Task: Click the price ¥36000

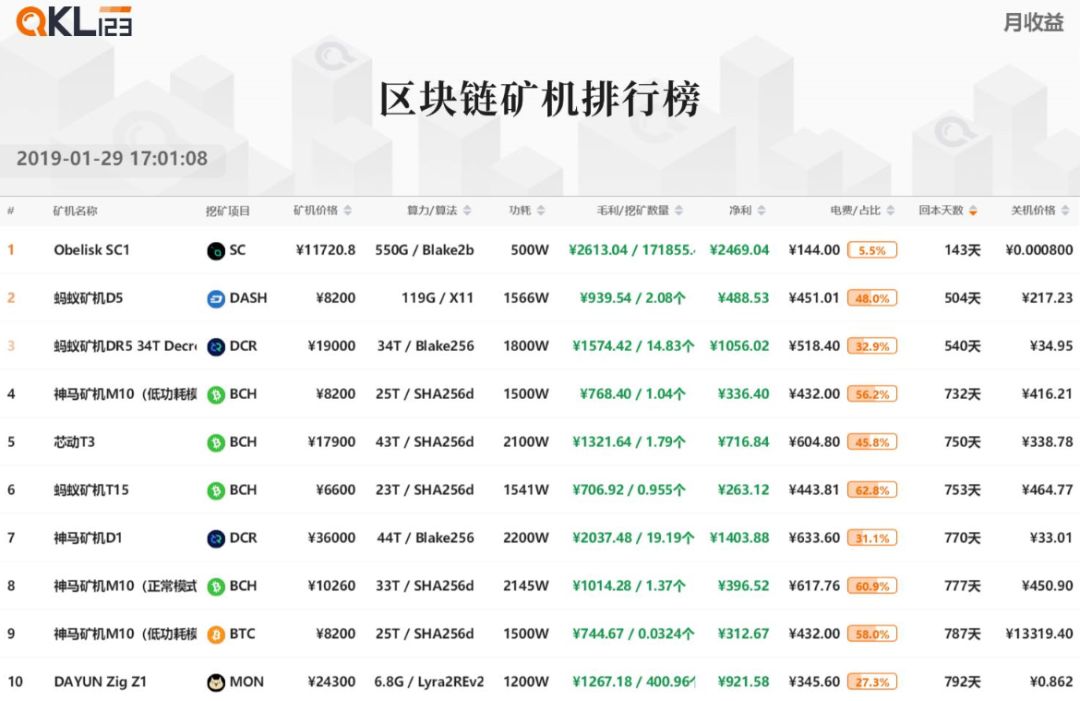Action: tap(331, 538)
